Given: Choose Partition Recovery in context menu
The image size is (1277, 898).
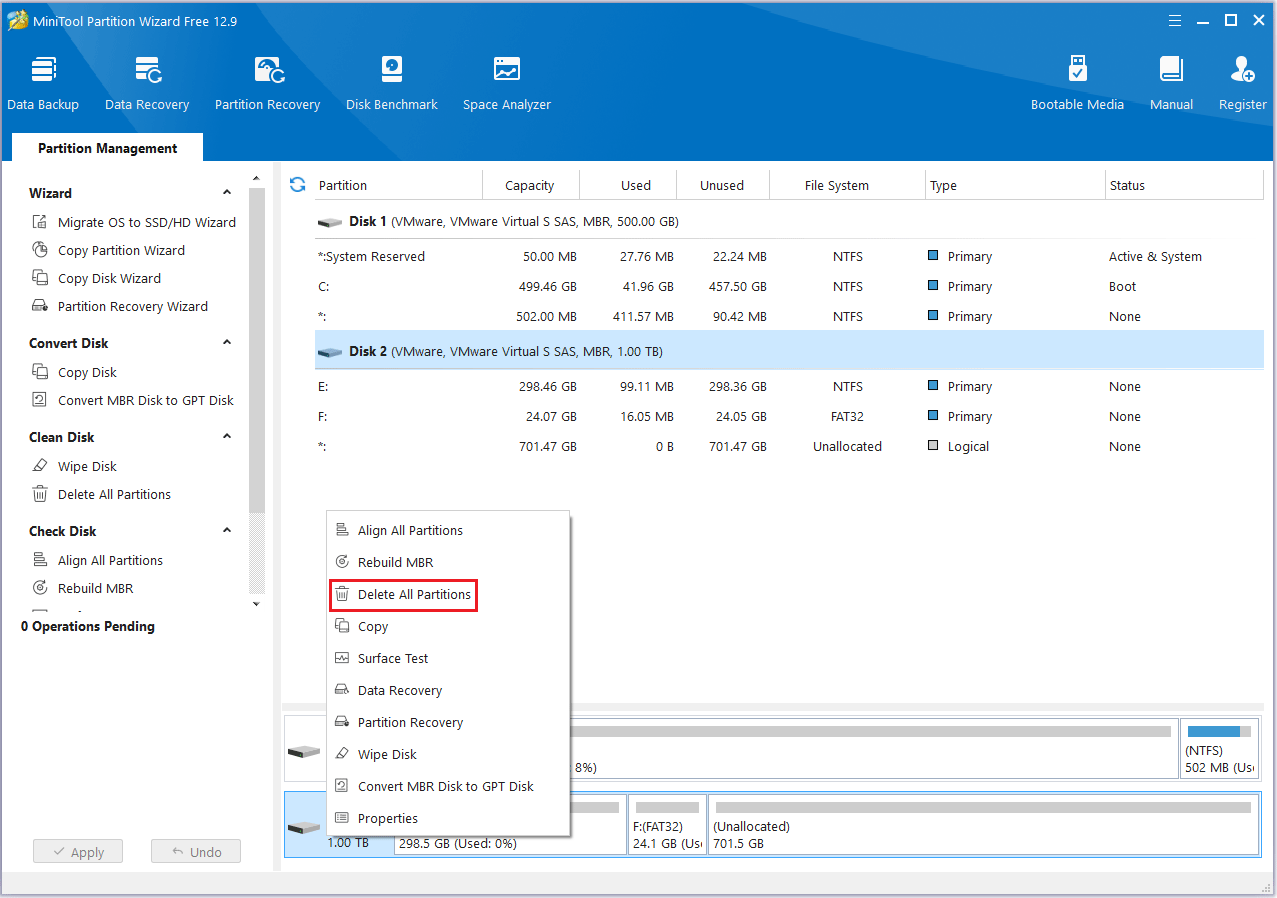Looking at the screenshot, I should coord(448,722).
